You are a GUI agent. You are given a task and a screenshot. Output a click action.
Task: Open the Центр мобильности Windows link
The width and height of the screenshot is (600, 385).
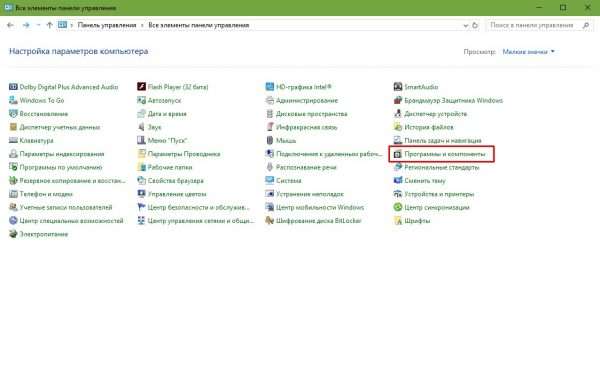coord(320,207)
